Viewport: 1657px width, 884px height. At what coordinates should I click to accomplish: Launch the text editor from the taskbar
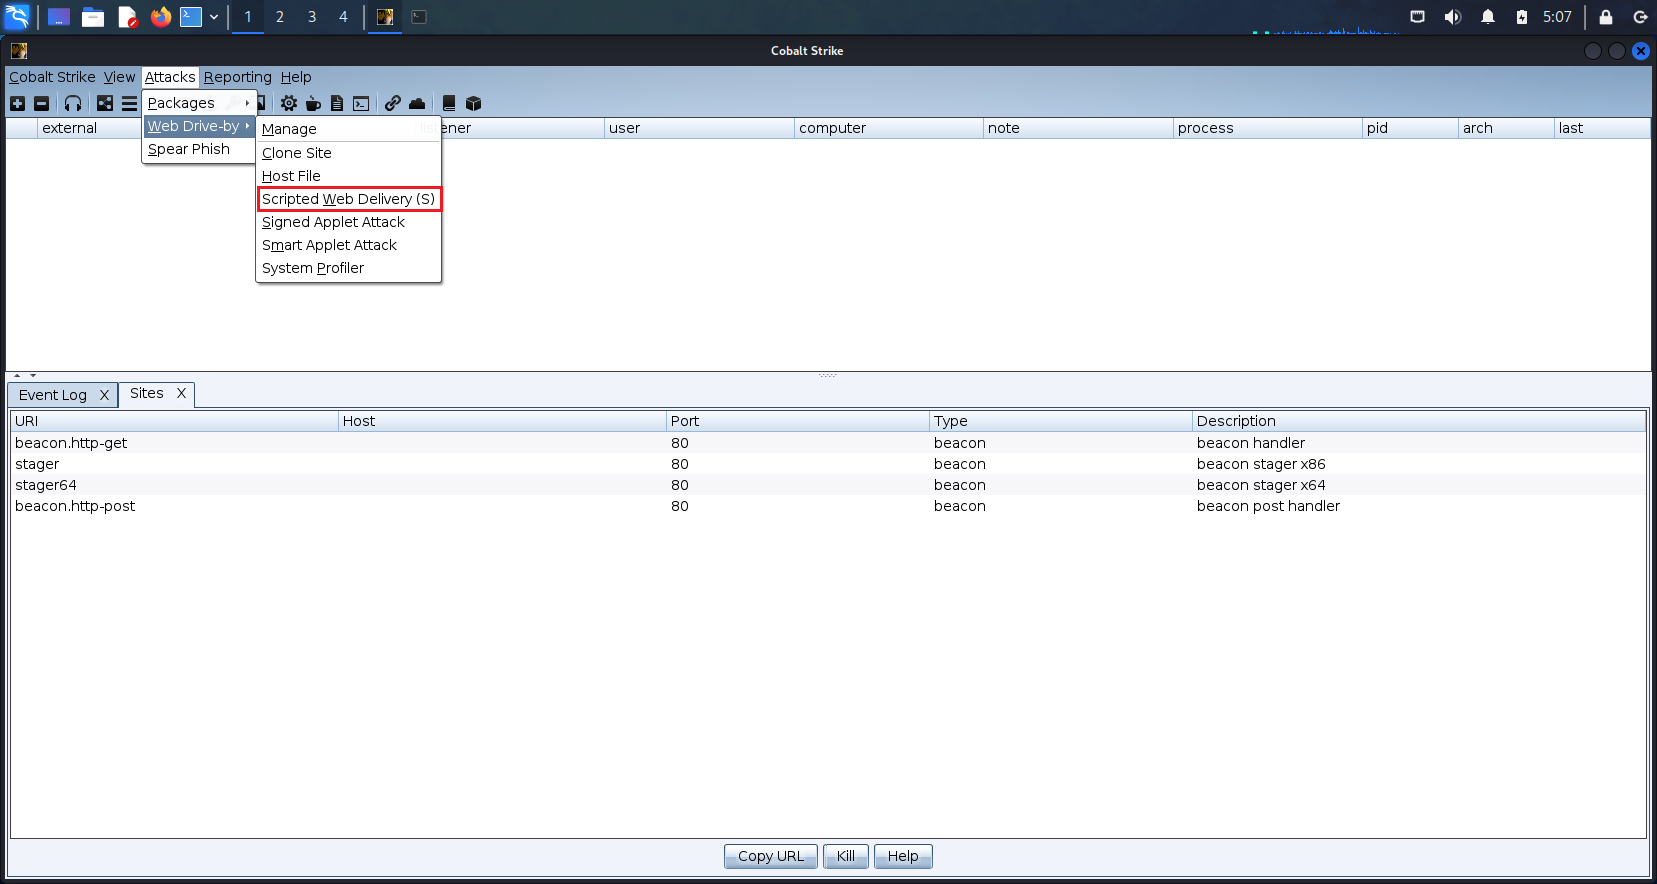point(127,17)
